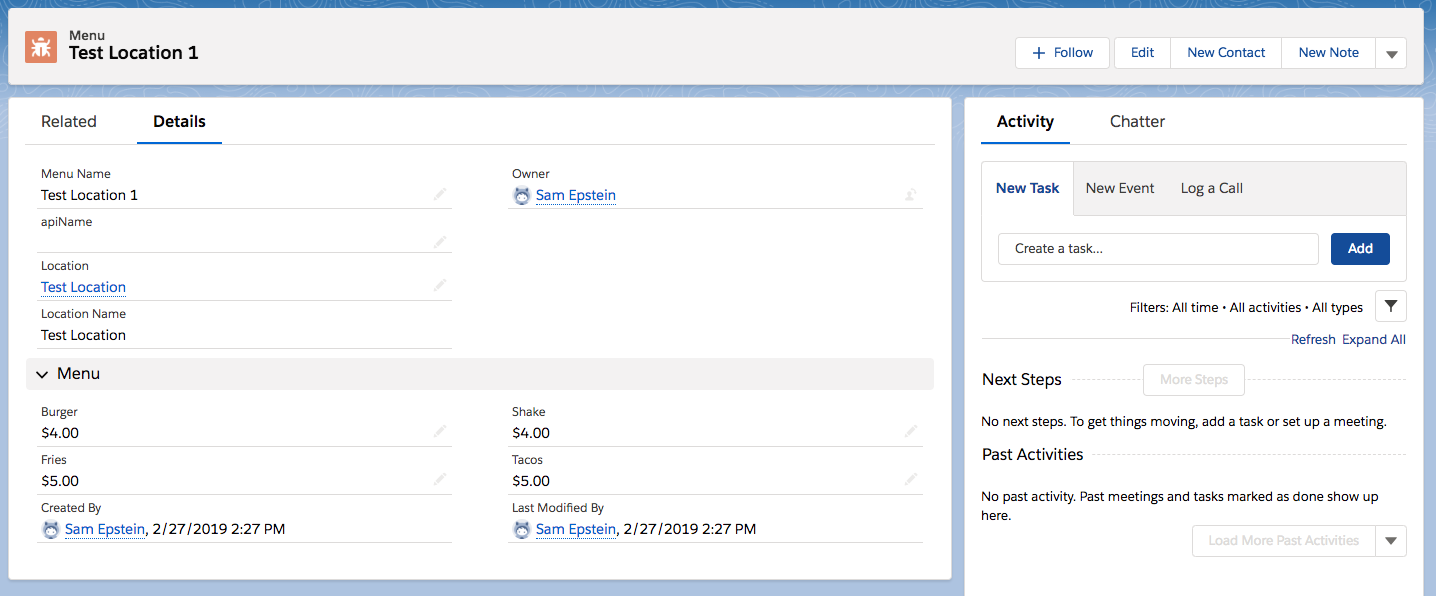Click the Menu Name edit pencil
Screen dimensions: 1436x596
[x=440, y=194]
